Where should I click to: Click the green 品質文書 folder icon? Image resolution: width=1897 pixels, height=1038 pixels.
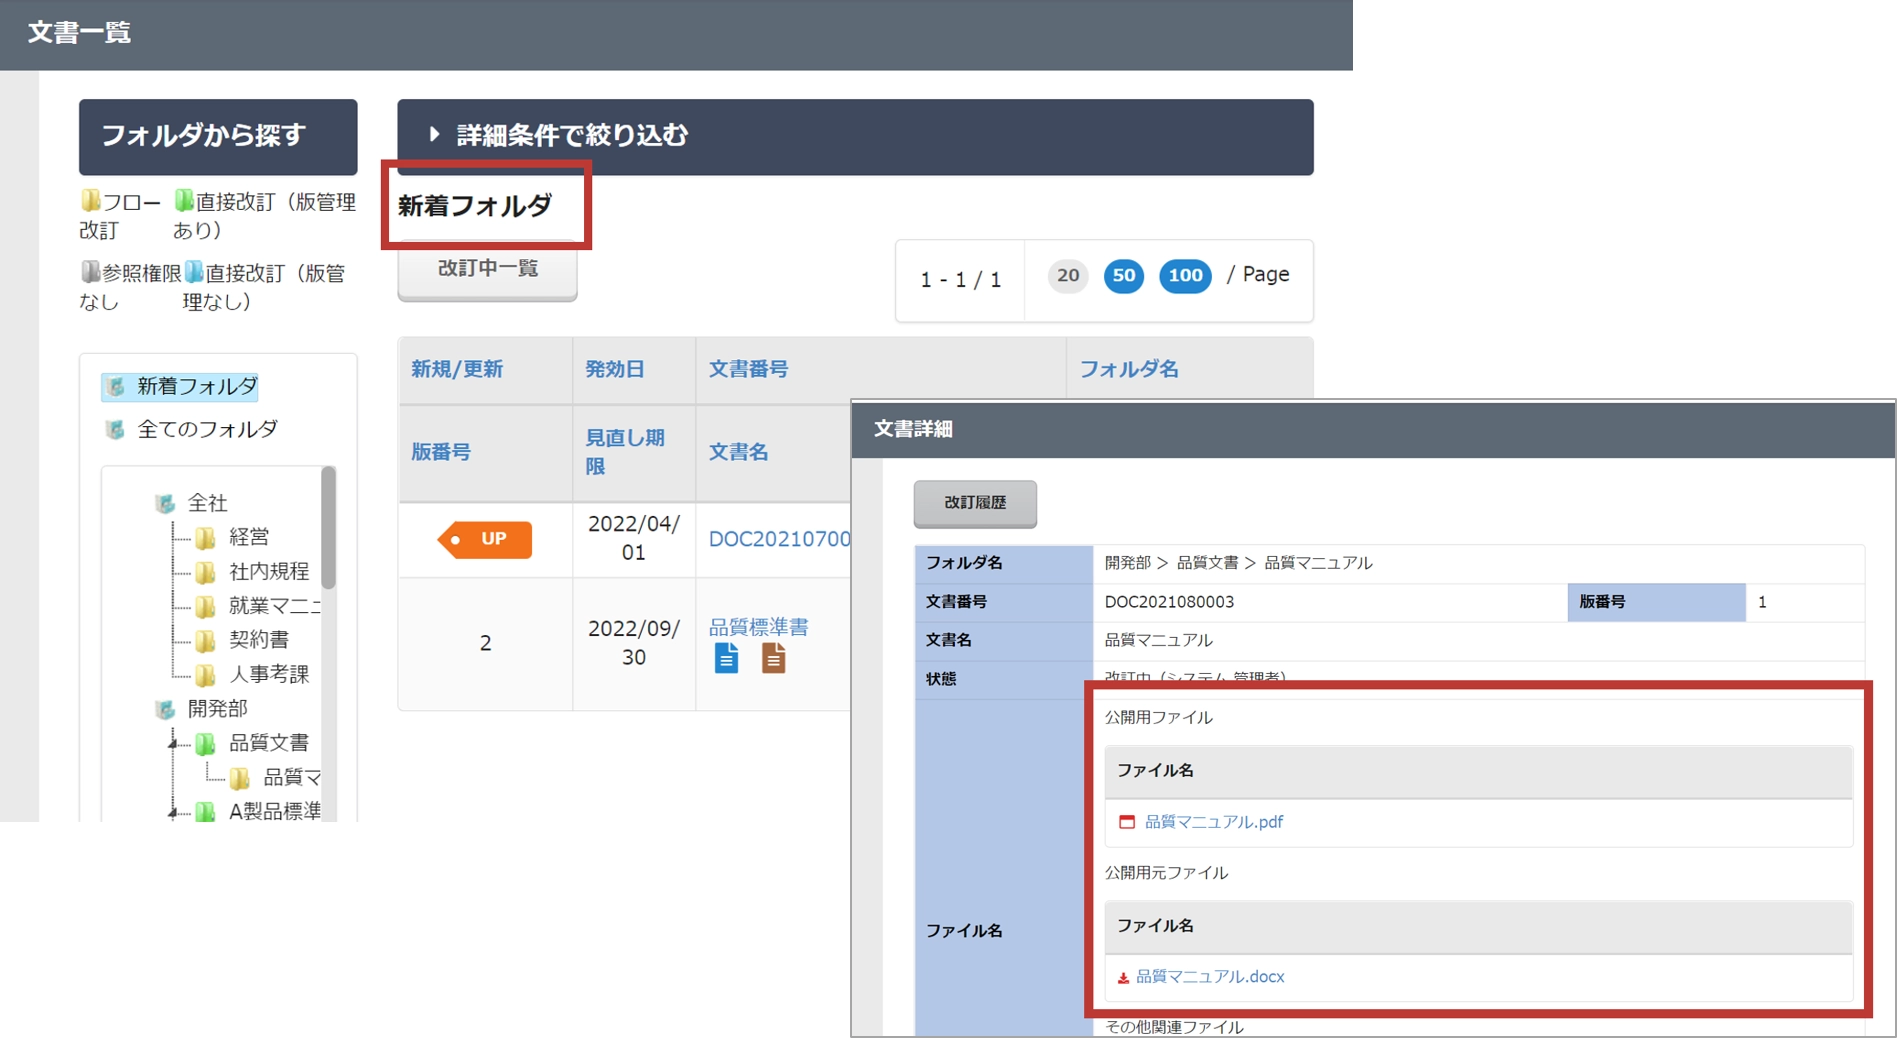[x=205, y=743]
